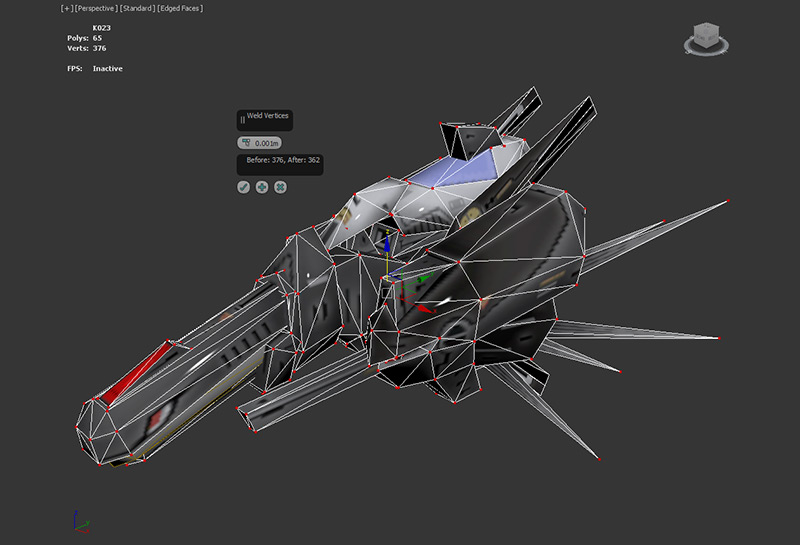
Task: Open the [Edged Faces] shading menu
Action: tap(180, 8)
